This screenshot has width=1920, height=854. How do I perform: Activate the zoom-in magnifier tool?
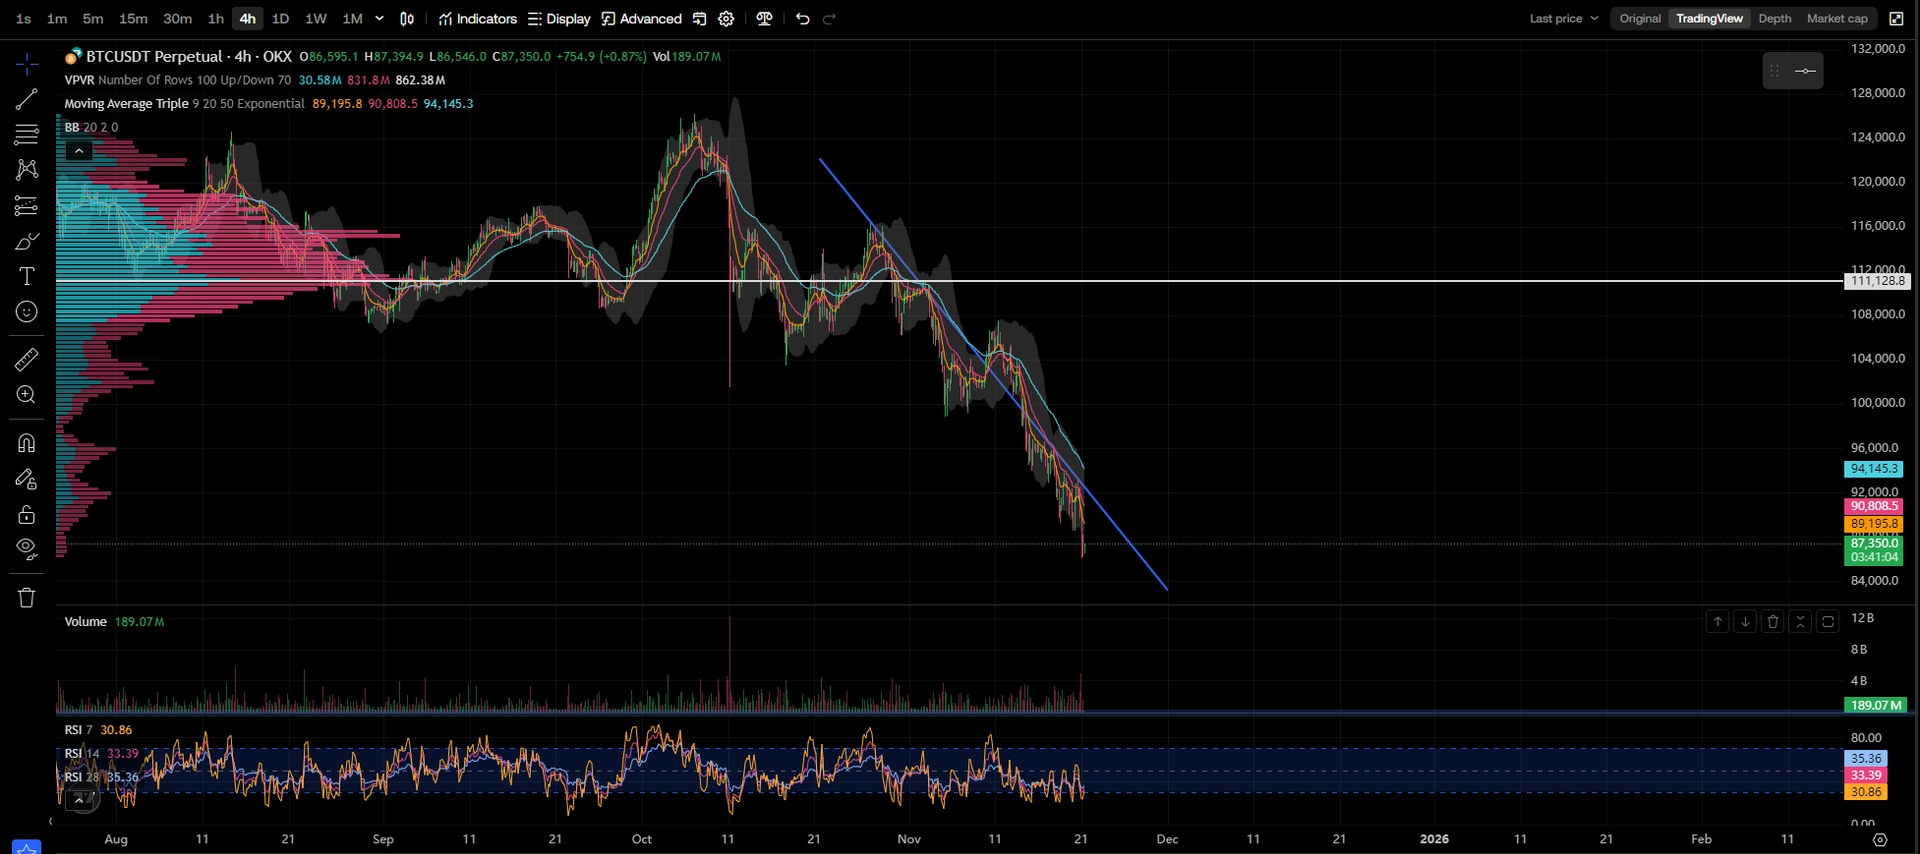click(x=27, y=395)
